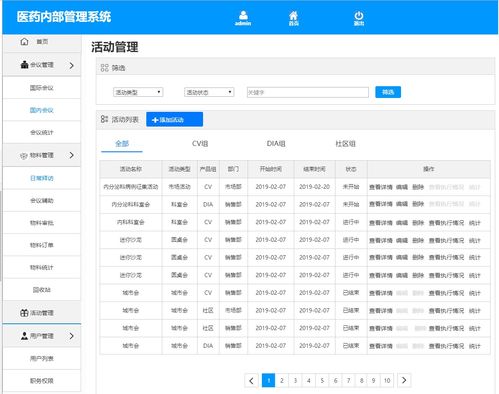Viewport: 499px width, 394px height.
Task: Click the 活动列表 list icon
Action: [x=104, y=119]
